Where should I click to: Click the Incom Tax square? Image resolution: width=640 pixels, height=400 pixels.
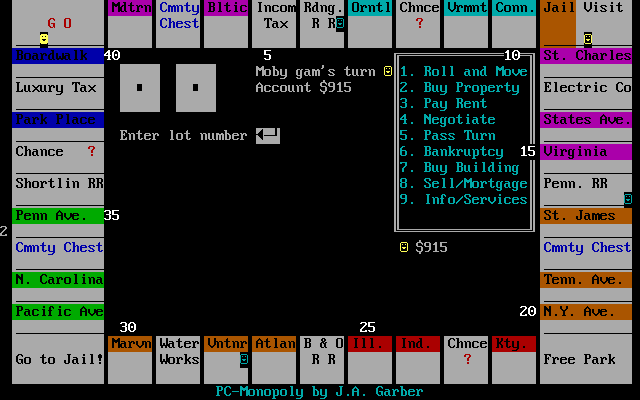[x=274, y=24]
